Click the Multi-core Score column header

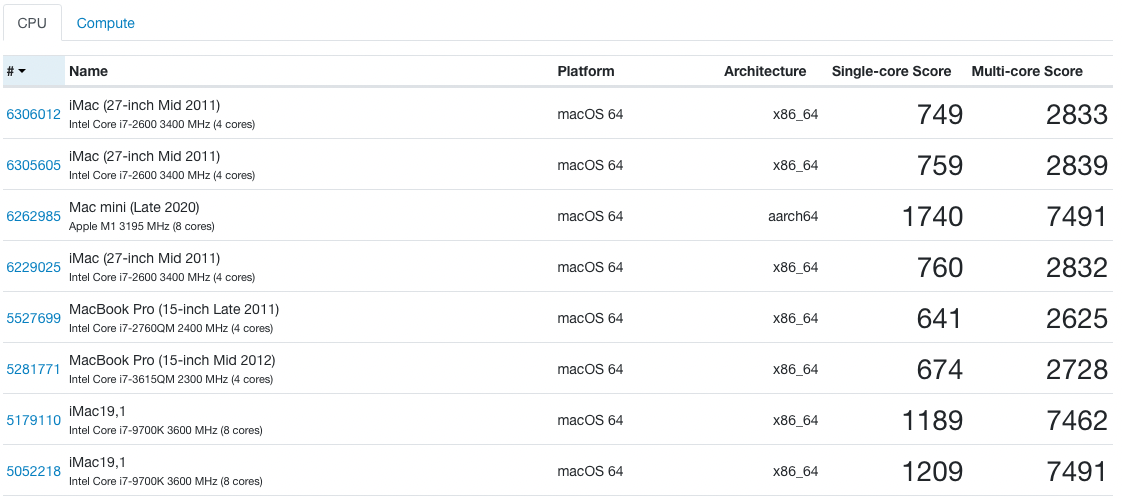[1026, 71]
